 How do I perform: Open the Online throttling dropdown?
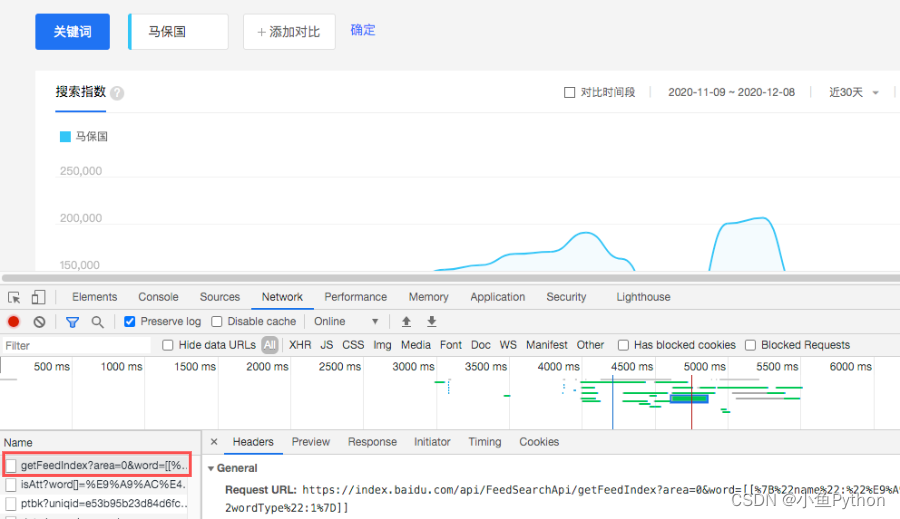tap(346, 322)
